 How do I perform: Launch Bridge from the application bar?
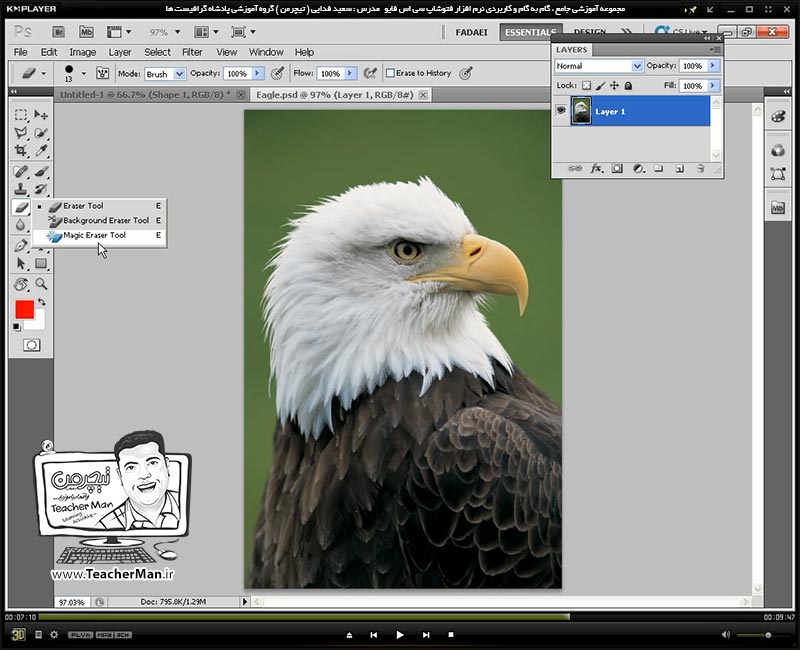tap(59, 32)
